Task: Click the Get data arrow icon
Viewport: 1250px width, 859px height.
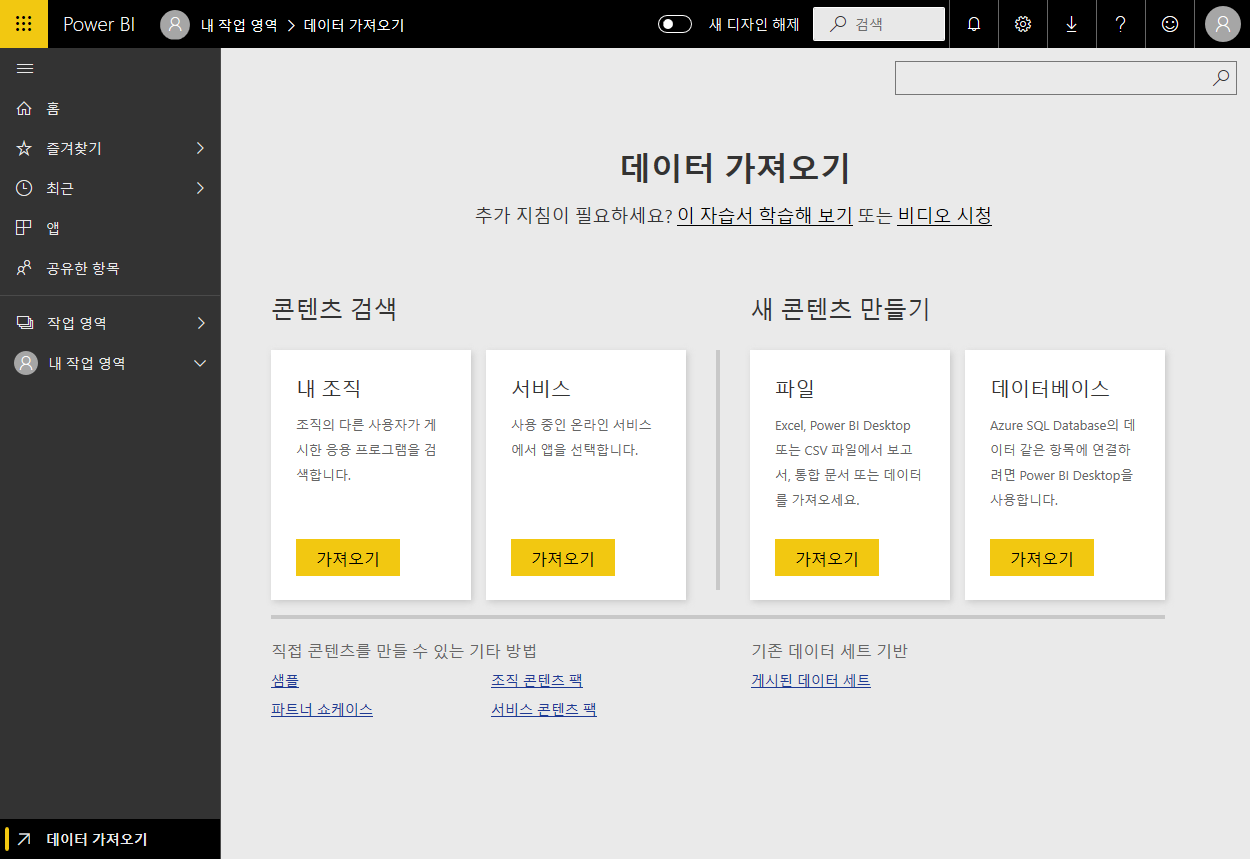Action: 25,839
